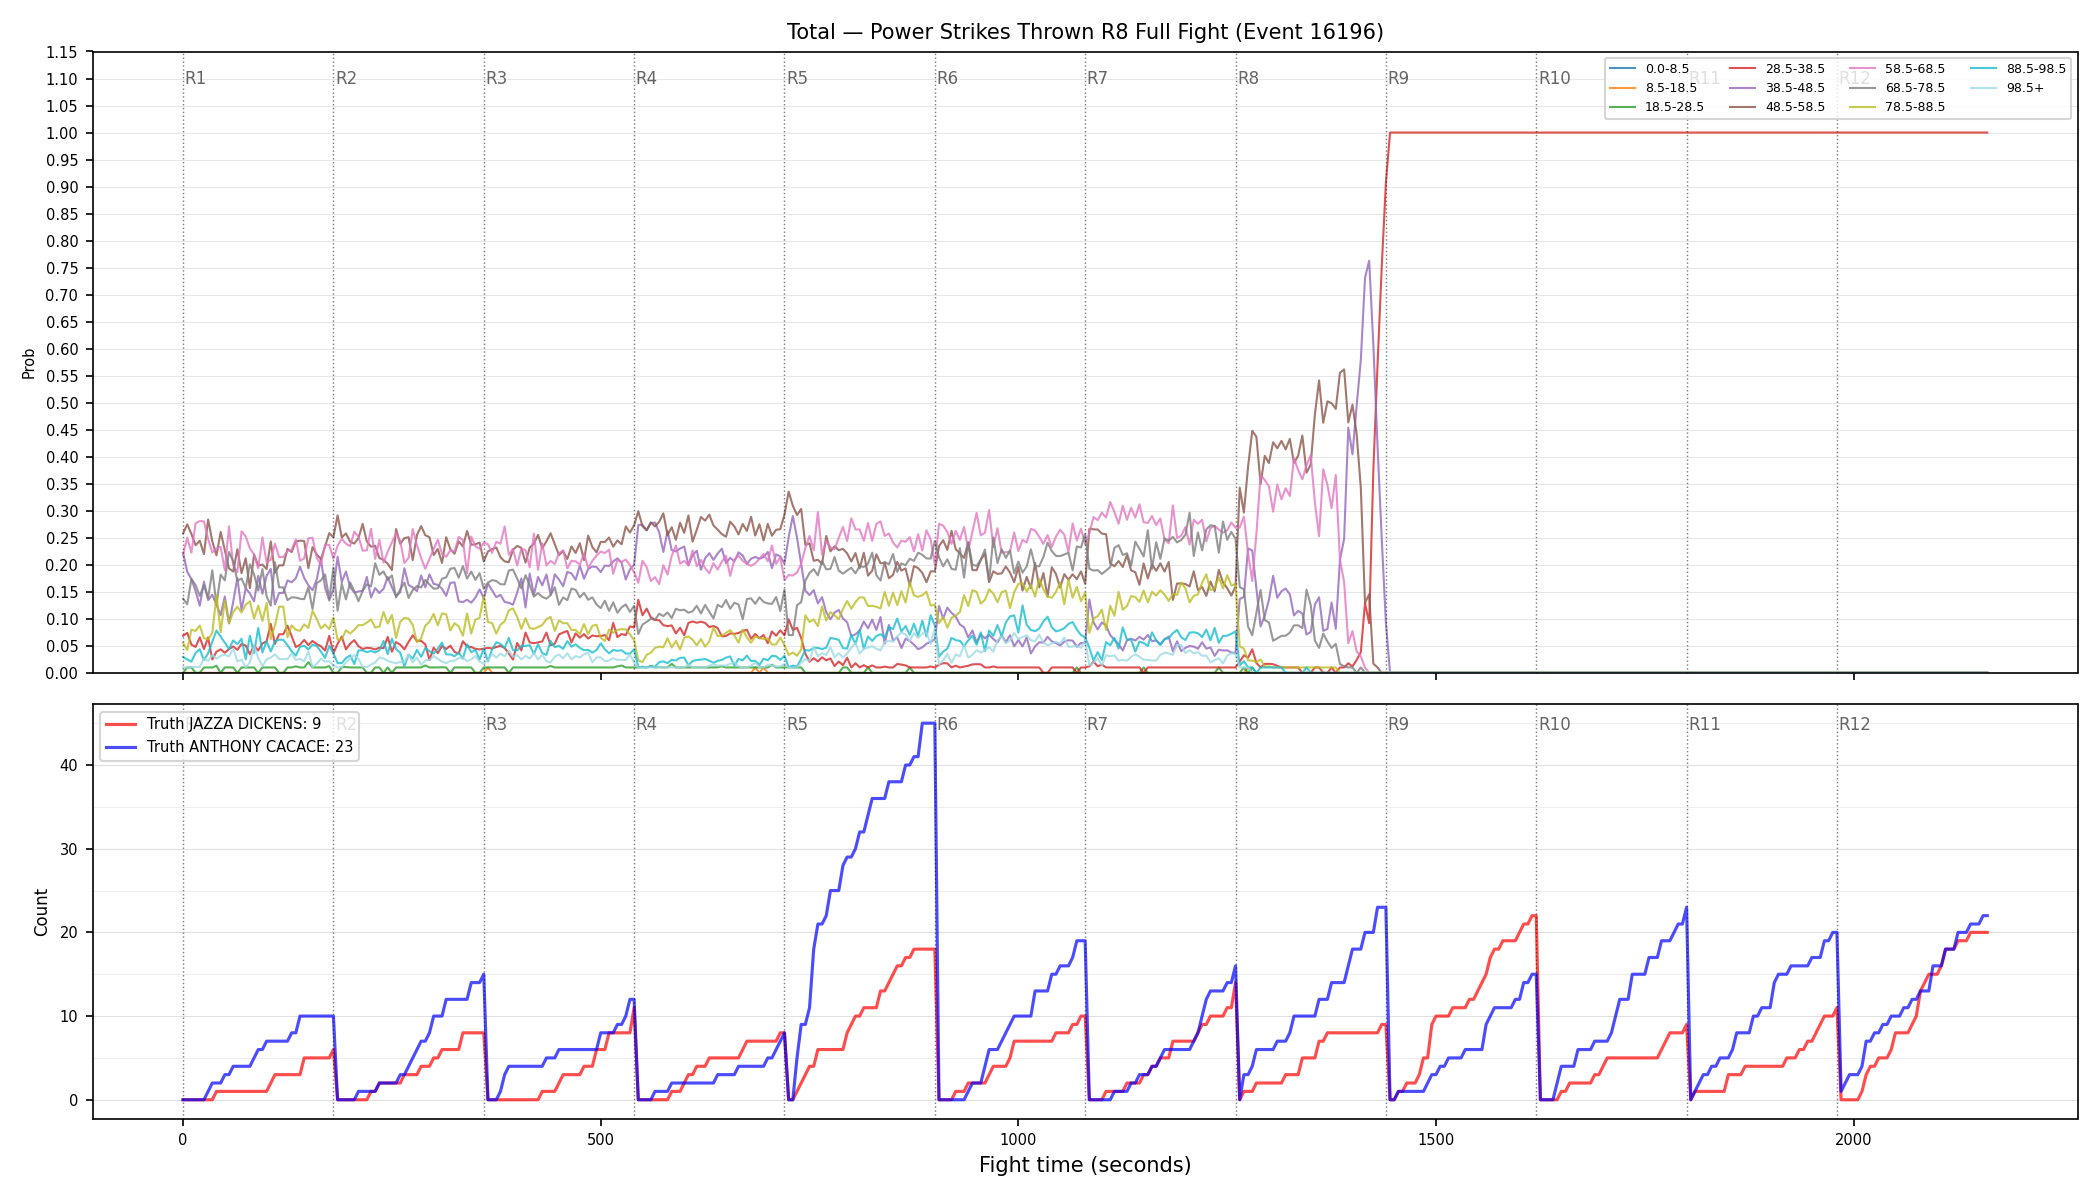Click the R1 round marker in top plot
Image resolution: width=2100 pixels, height=1200 pixels.
[196, 78]
